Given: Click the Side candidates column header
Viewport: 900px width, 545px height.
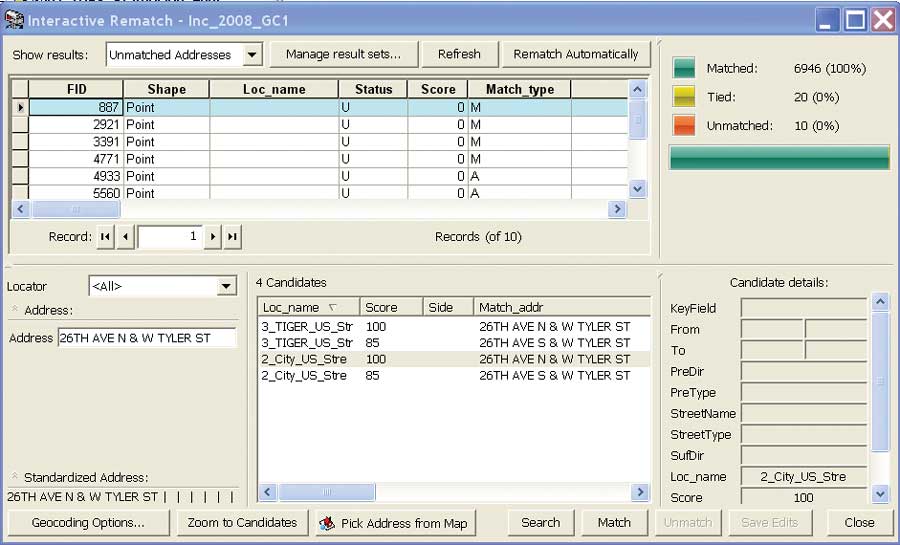Looking at the screenshot, I should point(448,307).
